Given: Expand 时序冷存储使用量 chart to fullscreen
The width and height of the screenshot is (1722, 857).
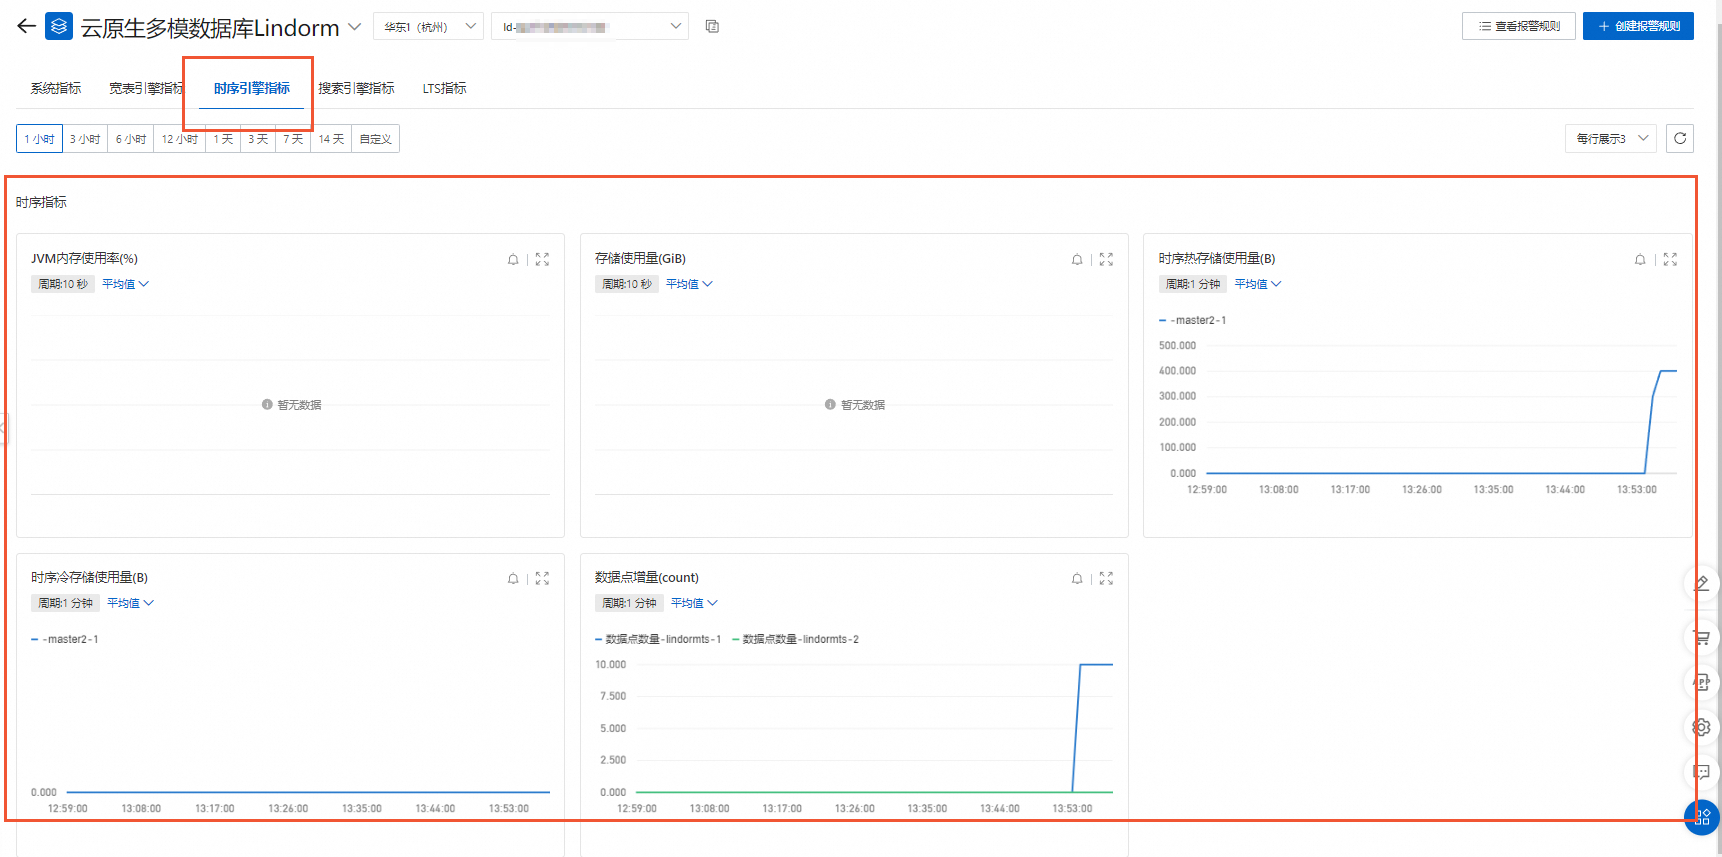Looking at the screenshot, I should (542, 578).
